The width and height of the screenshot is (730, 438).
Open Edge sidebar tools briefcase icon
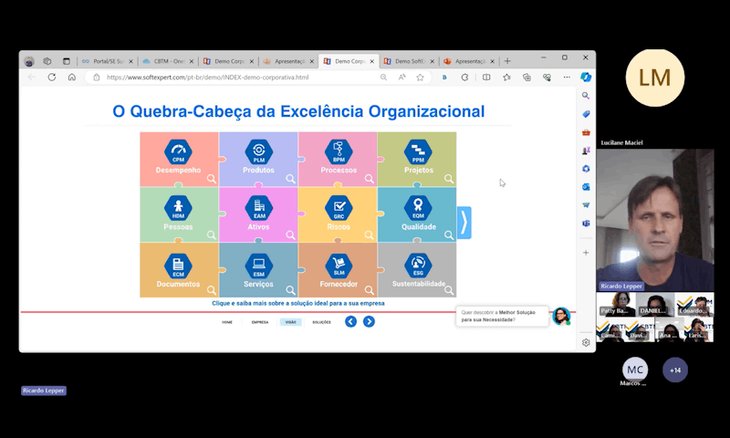click(586, 133)
